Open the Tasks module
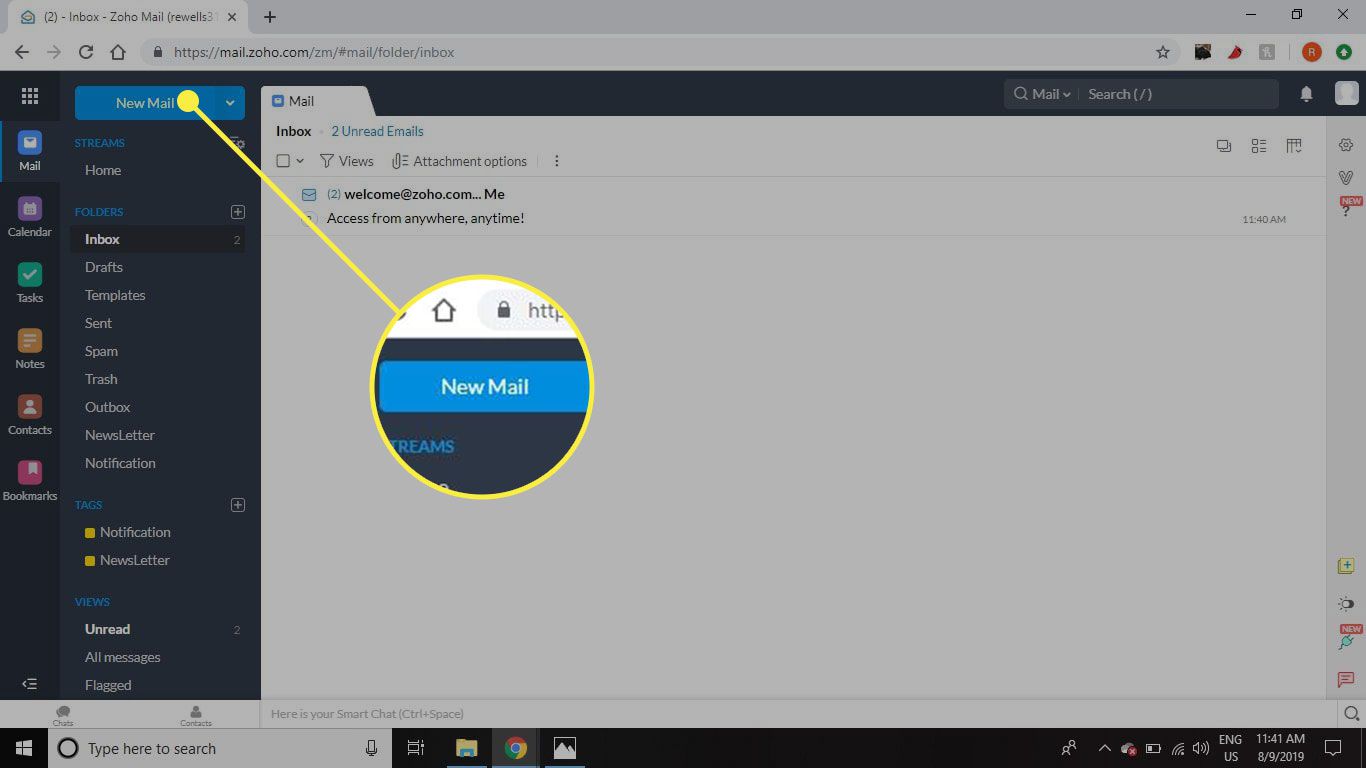The image size is (1366, 768). pyautogui.click(x=30, y=283)
